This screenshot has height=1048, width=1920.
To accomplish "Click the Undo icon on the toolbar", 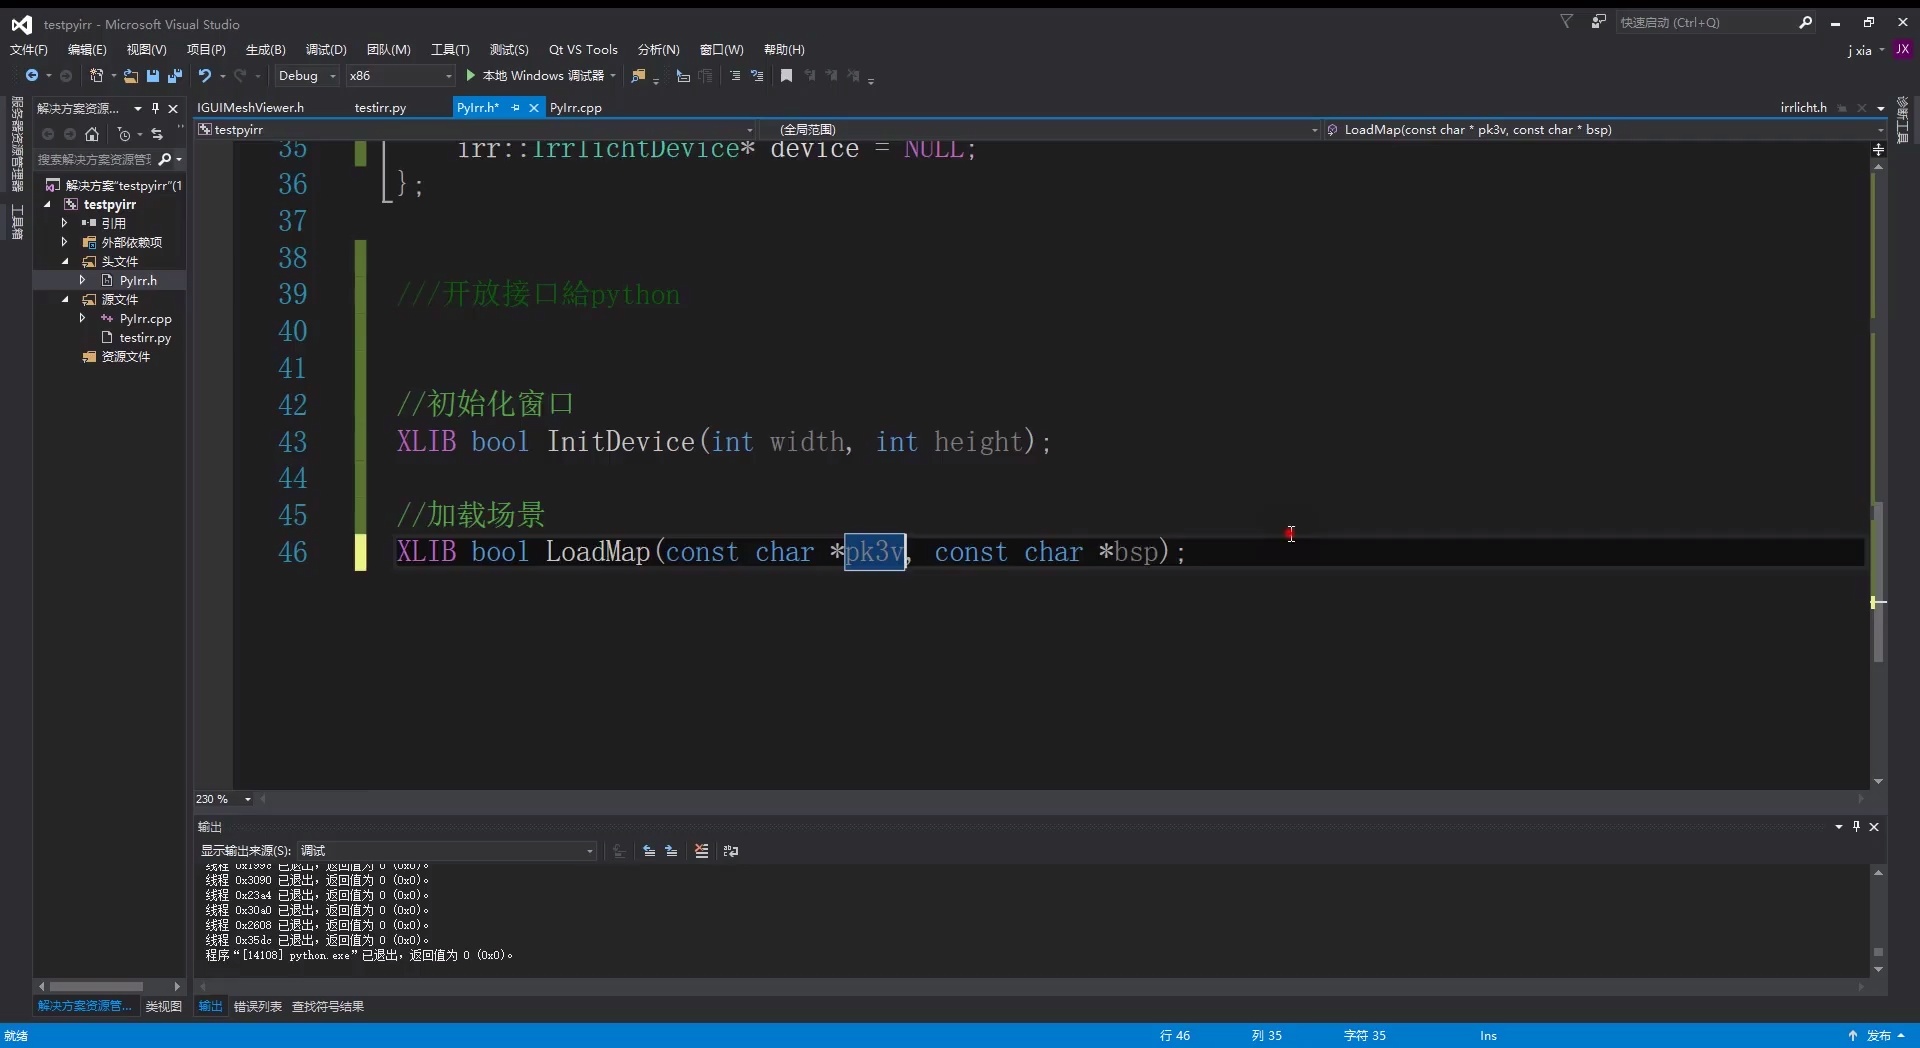I will [205, 76].
